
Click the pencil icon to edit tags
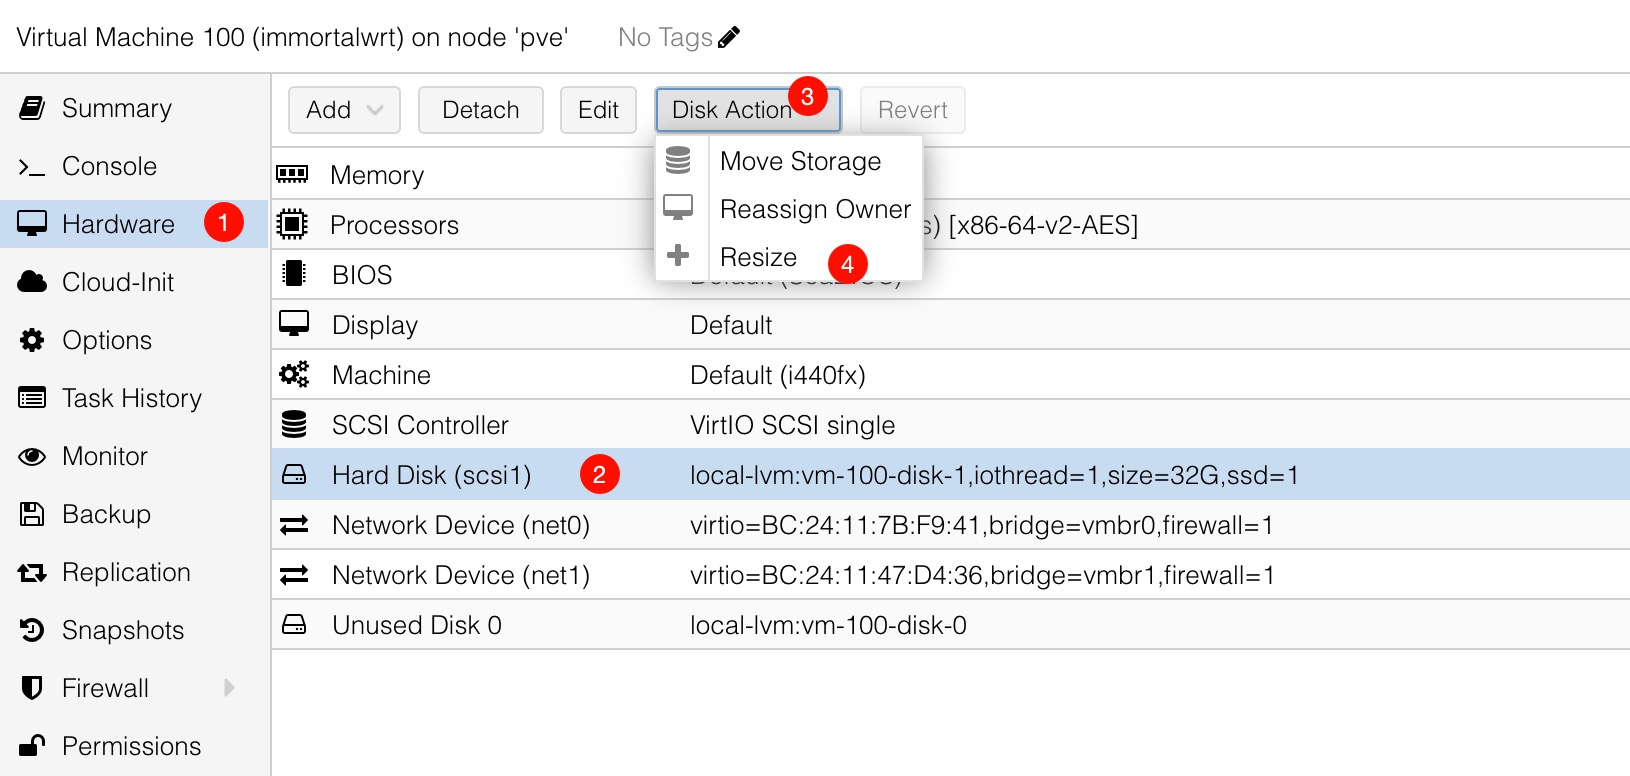[729, 38]
